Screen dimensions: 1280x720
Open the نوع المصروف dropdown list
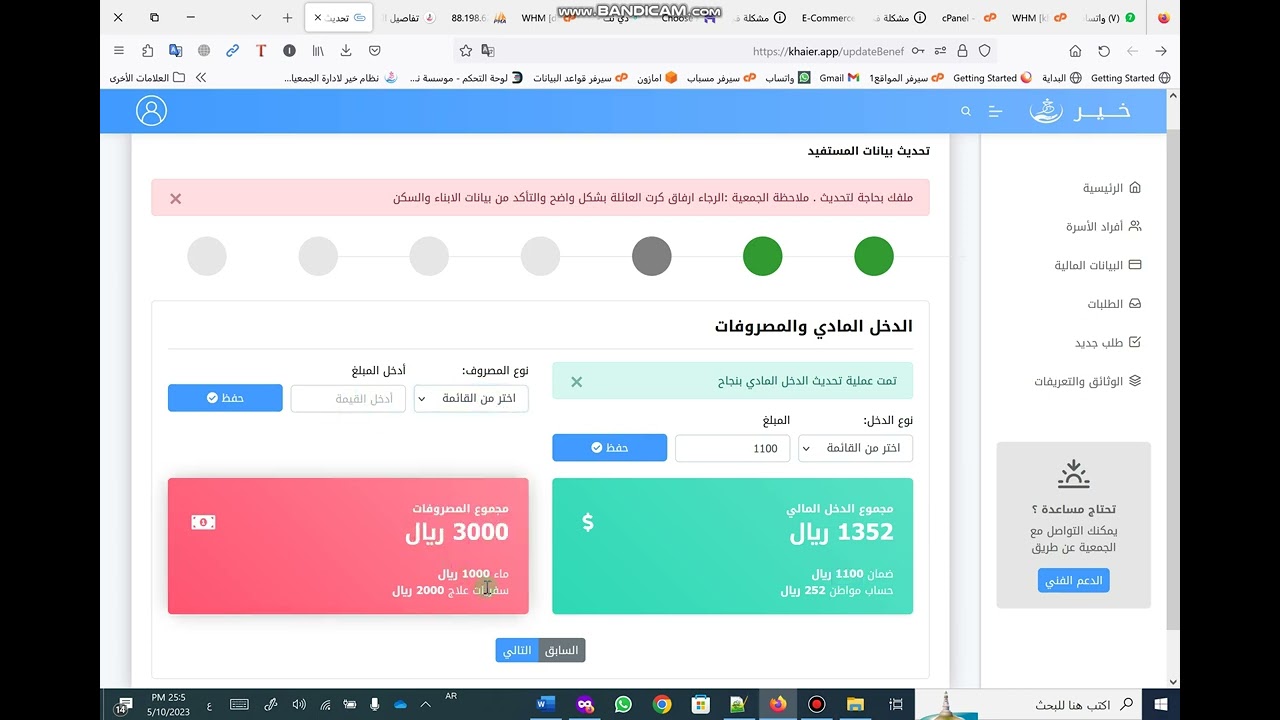[471, 398]
